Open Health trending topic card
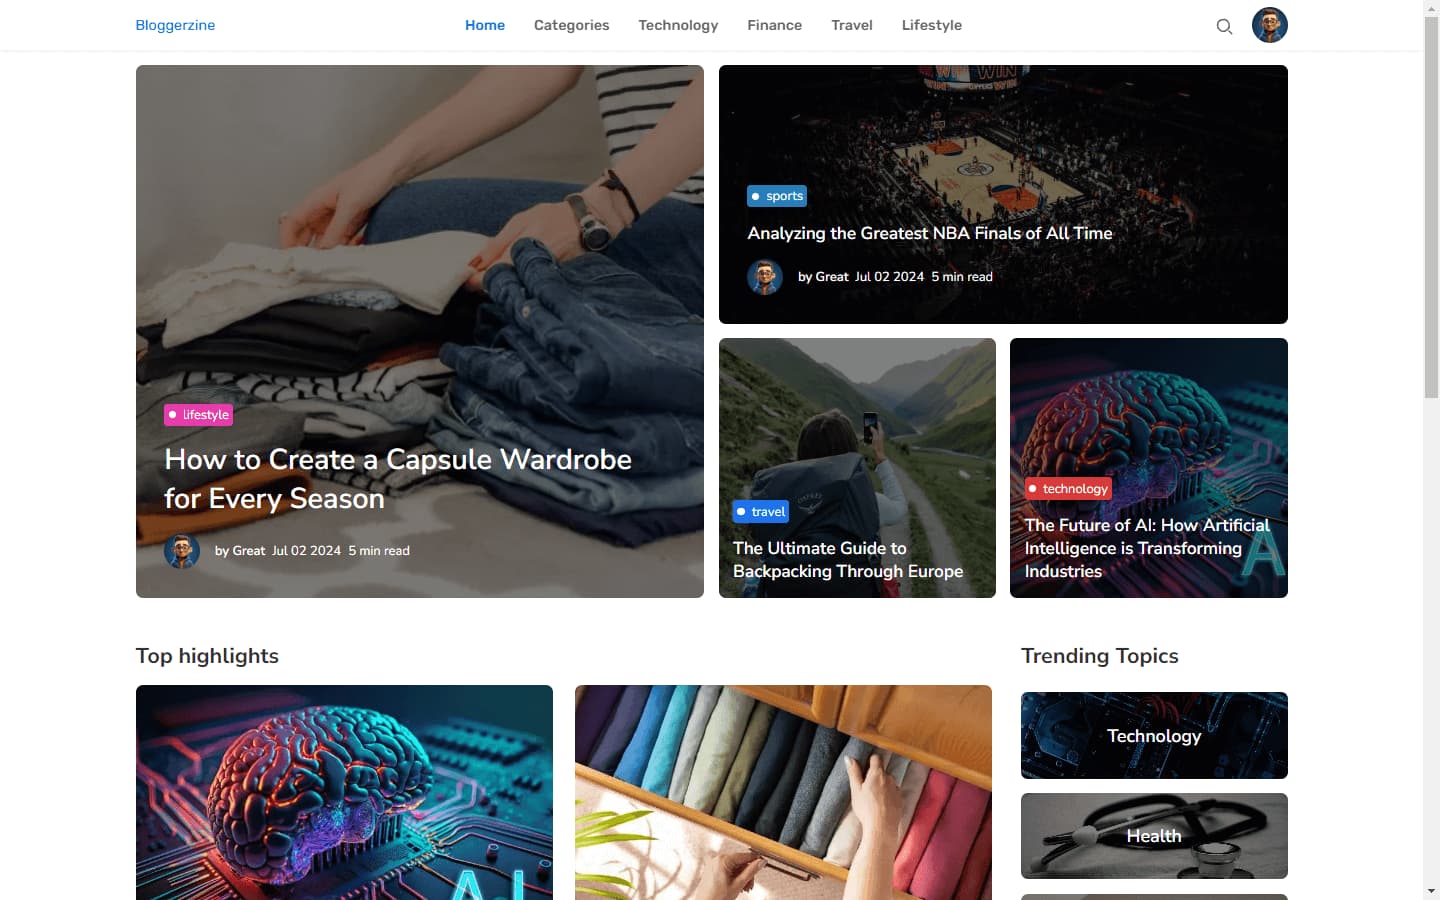1440x900 pixels. [1154, 836]
